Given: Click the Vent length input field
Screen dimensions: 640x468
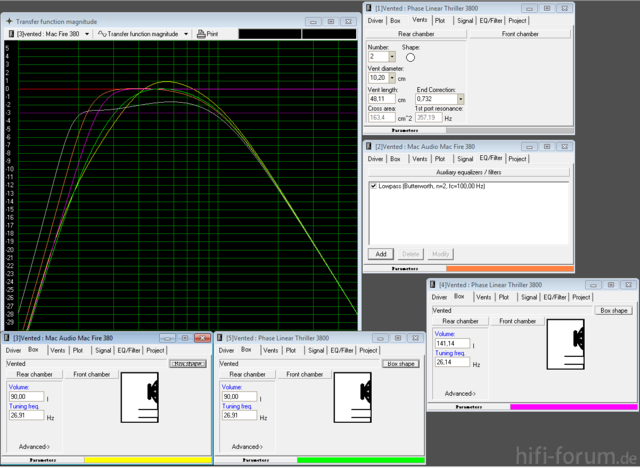Looking at the screenshot, I should [x=382, y=99].
